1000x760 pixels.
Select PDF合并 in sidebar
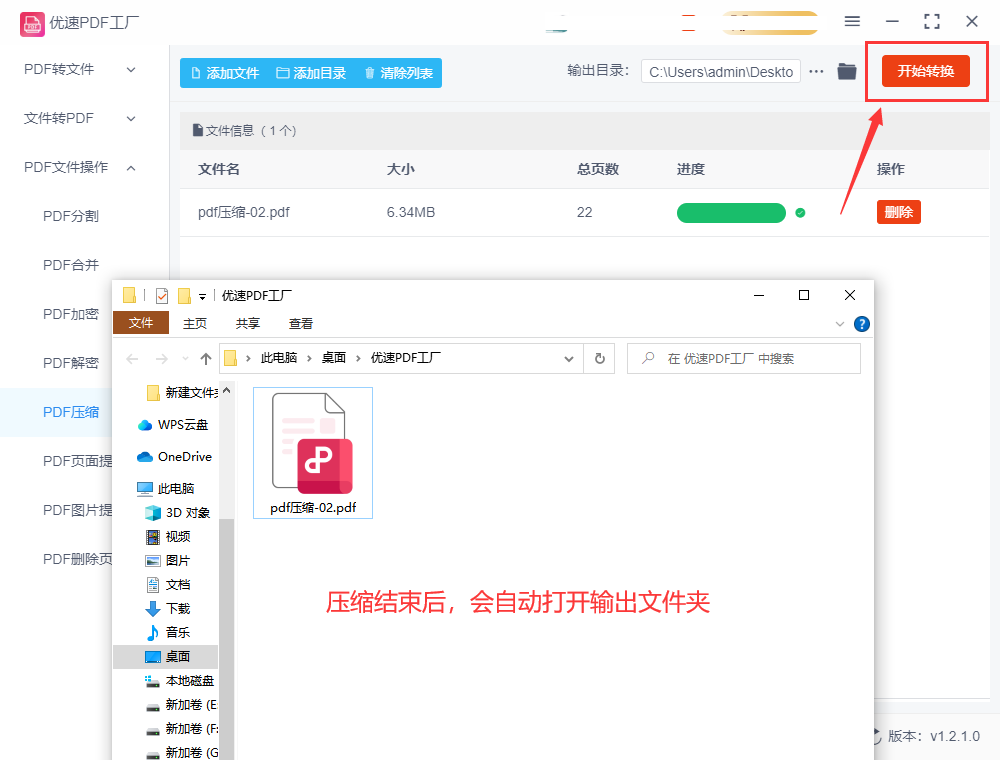coord(71,265)
